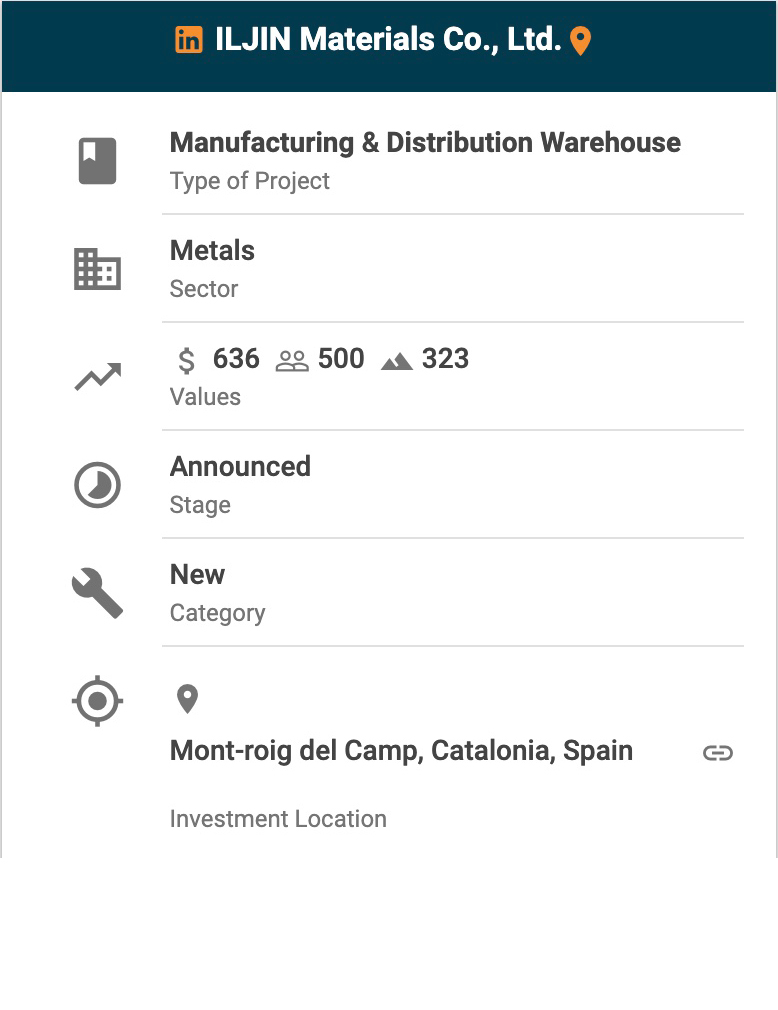Click the Type of Project book icon
Screen dimensions: 778x1010
98,161
